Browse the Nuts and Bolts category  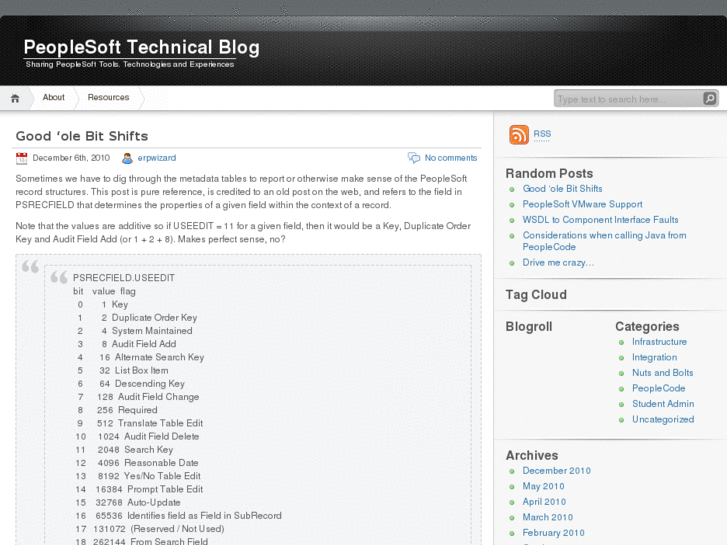click(x=663, y=373)
